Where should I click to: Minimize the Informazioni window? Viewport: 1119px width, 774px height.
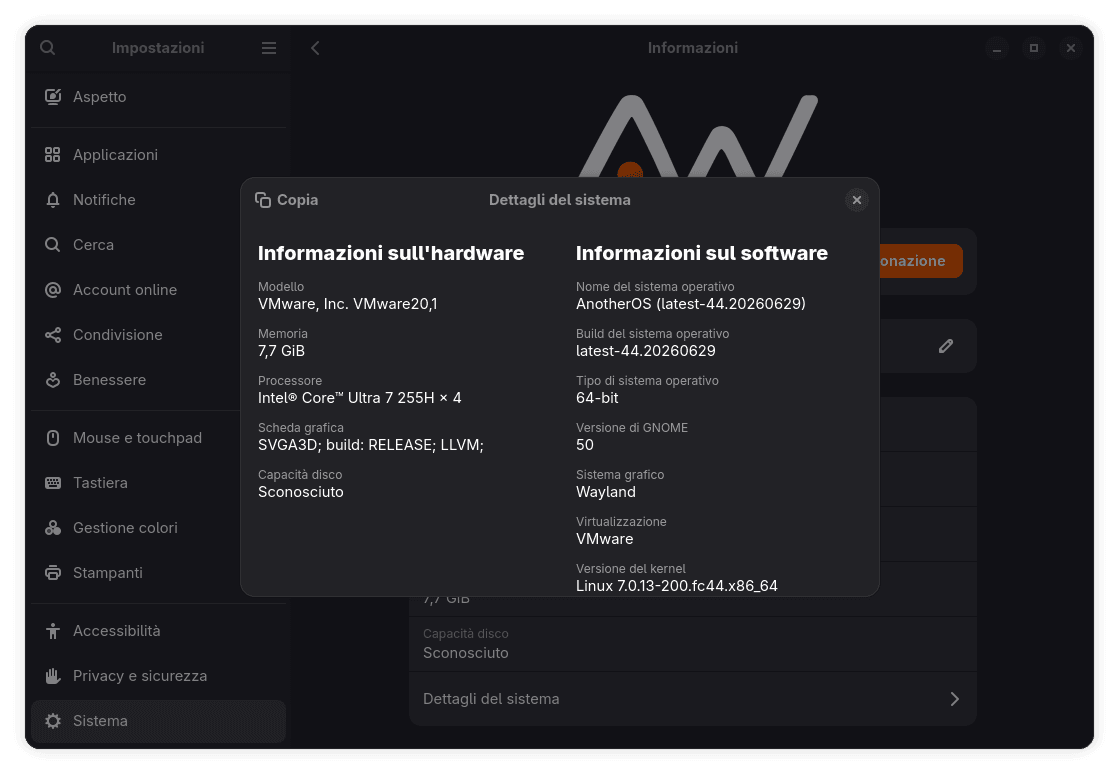[997, 48]
